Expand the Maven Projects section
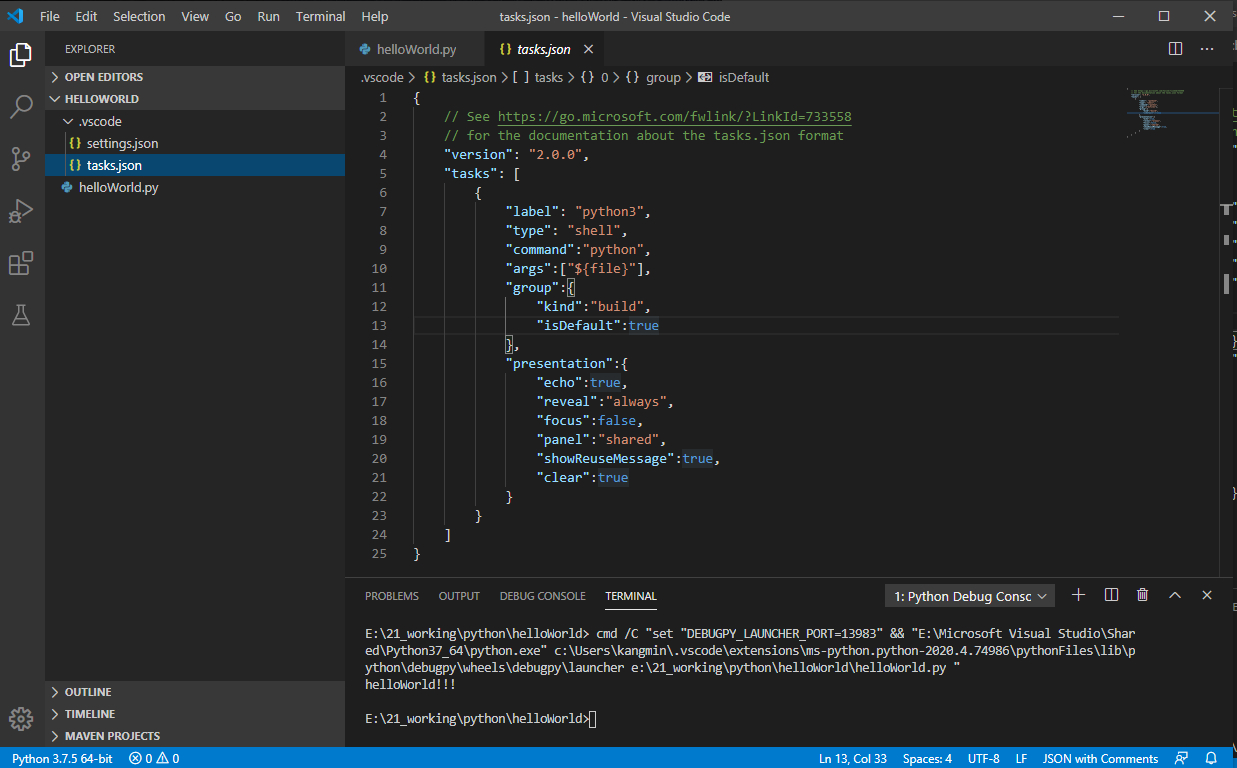Screen dimensions: 1237x768 click(195, 736)
